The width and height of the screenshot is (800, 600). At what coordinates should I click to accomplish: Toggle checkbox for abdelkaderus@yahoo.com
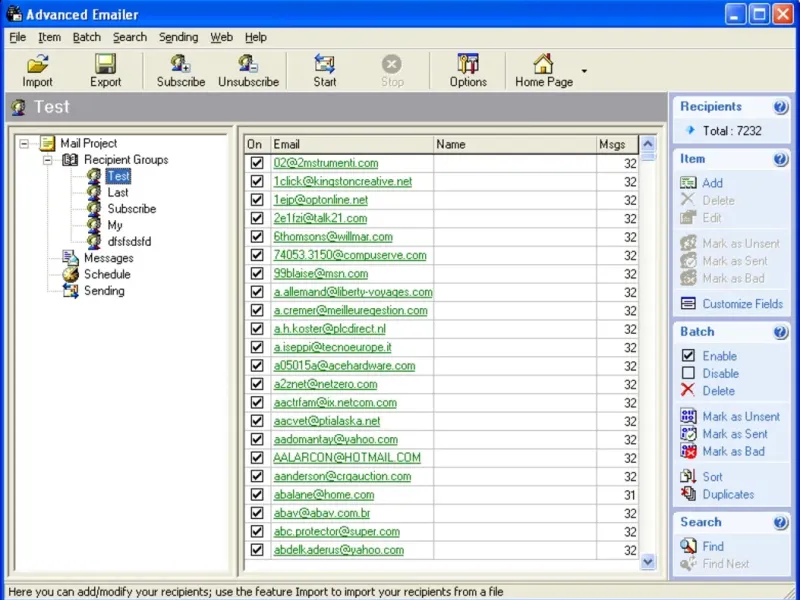257,550
